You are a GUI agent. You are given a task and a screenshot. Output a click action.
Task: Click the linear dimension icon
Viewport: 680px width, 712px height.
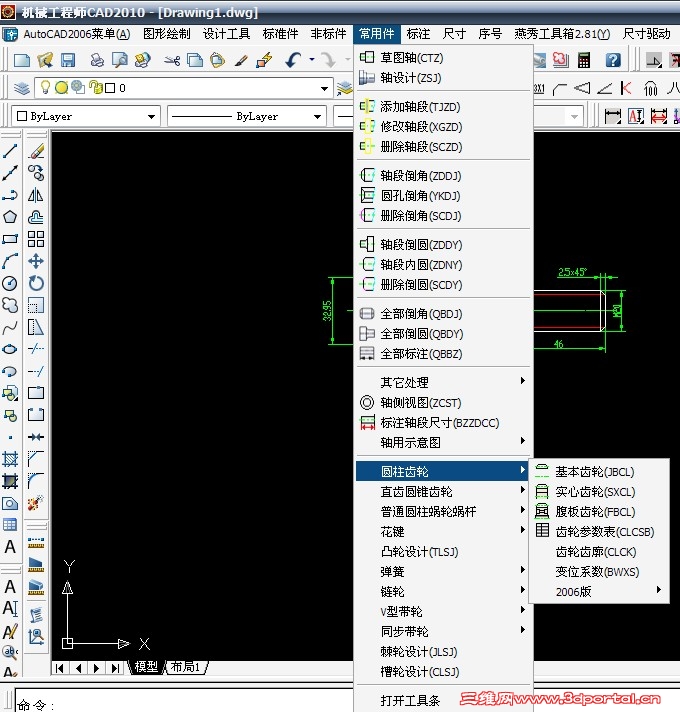point(612,116)
